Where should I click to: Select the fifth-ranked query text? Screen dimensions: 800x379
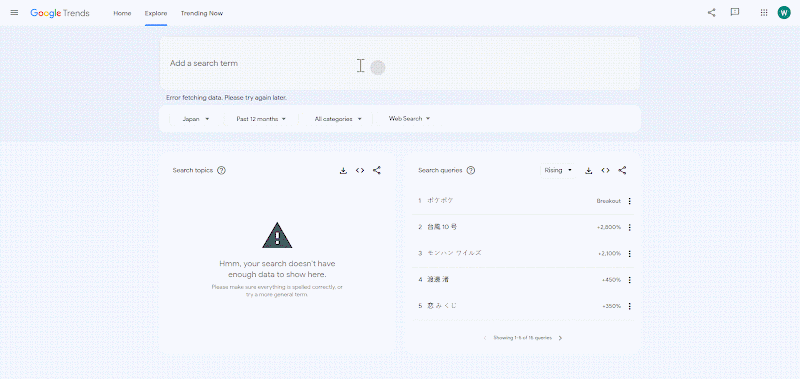click(x=442, y=306)
